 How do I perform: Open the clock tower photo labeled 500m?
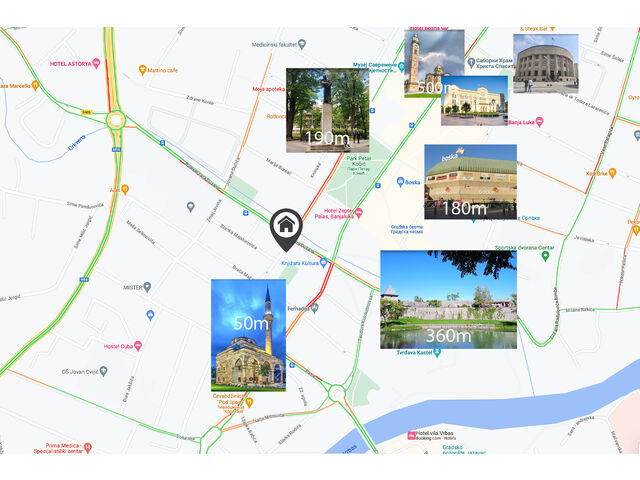click(433, 62)
